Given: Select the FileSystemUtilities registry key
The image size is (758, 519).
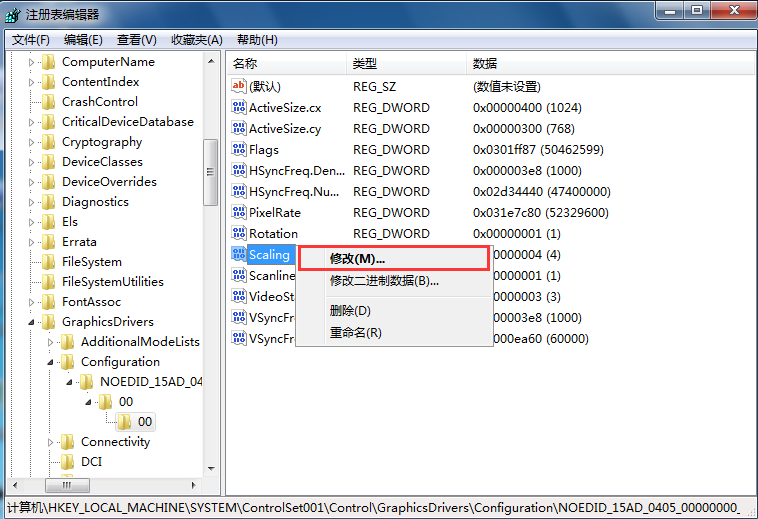Looking at the screenshot, I should tap(113, 282).
